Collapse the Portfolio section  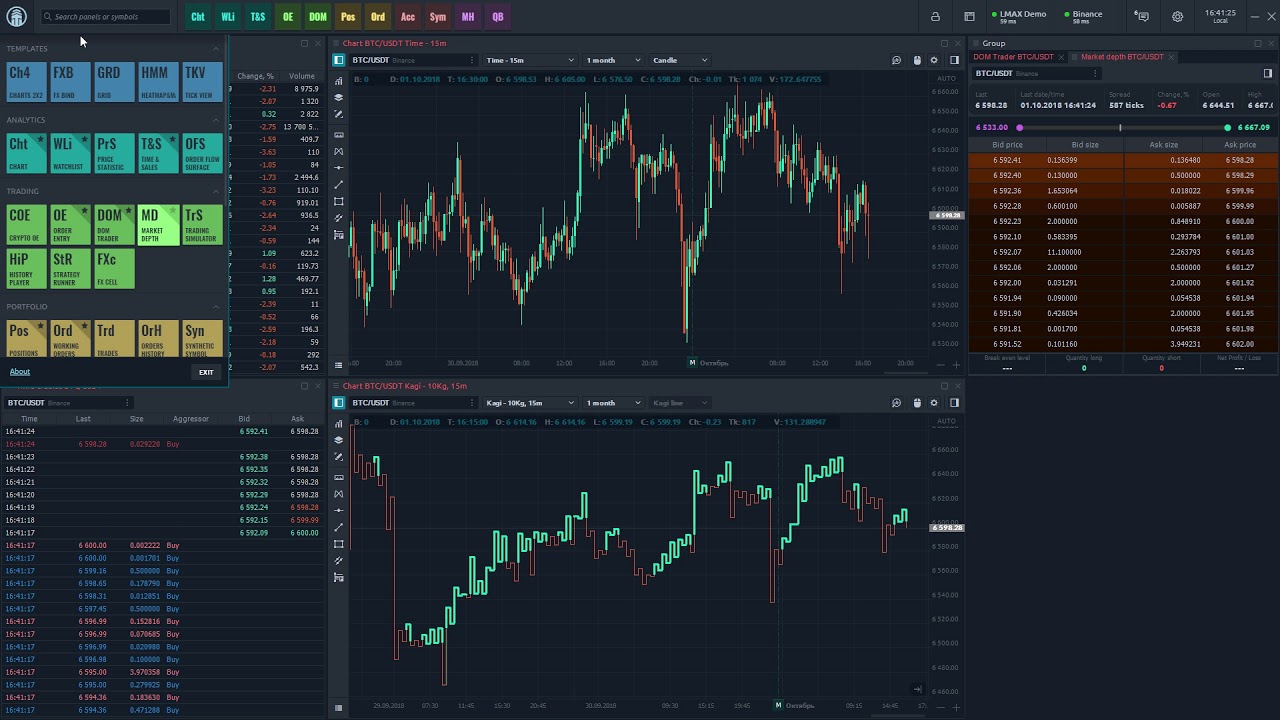coord(215,307)
